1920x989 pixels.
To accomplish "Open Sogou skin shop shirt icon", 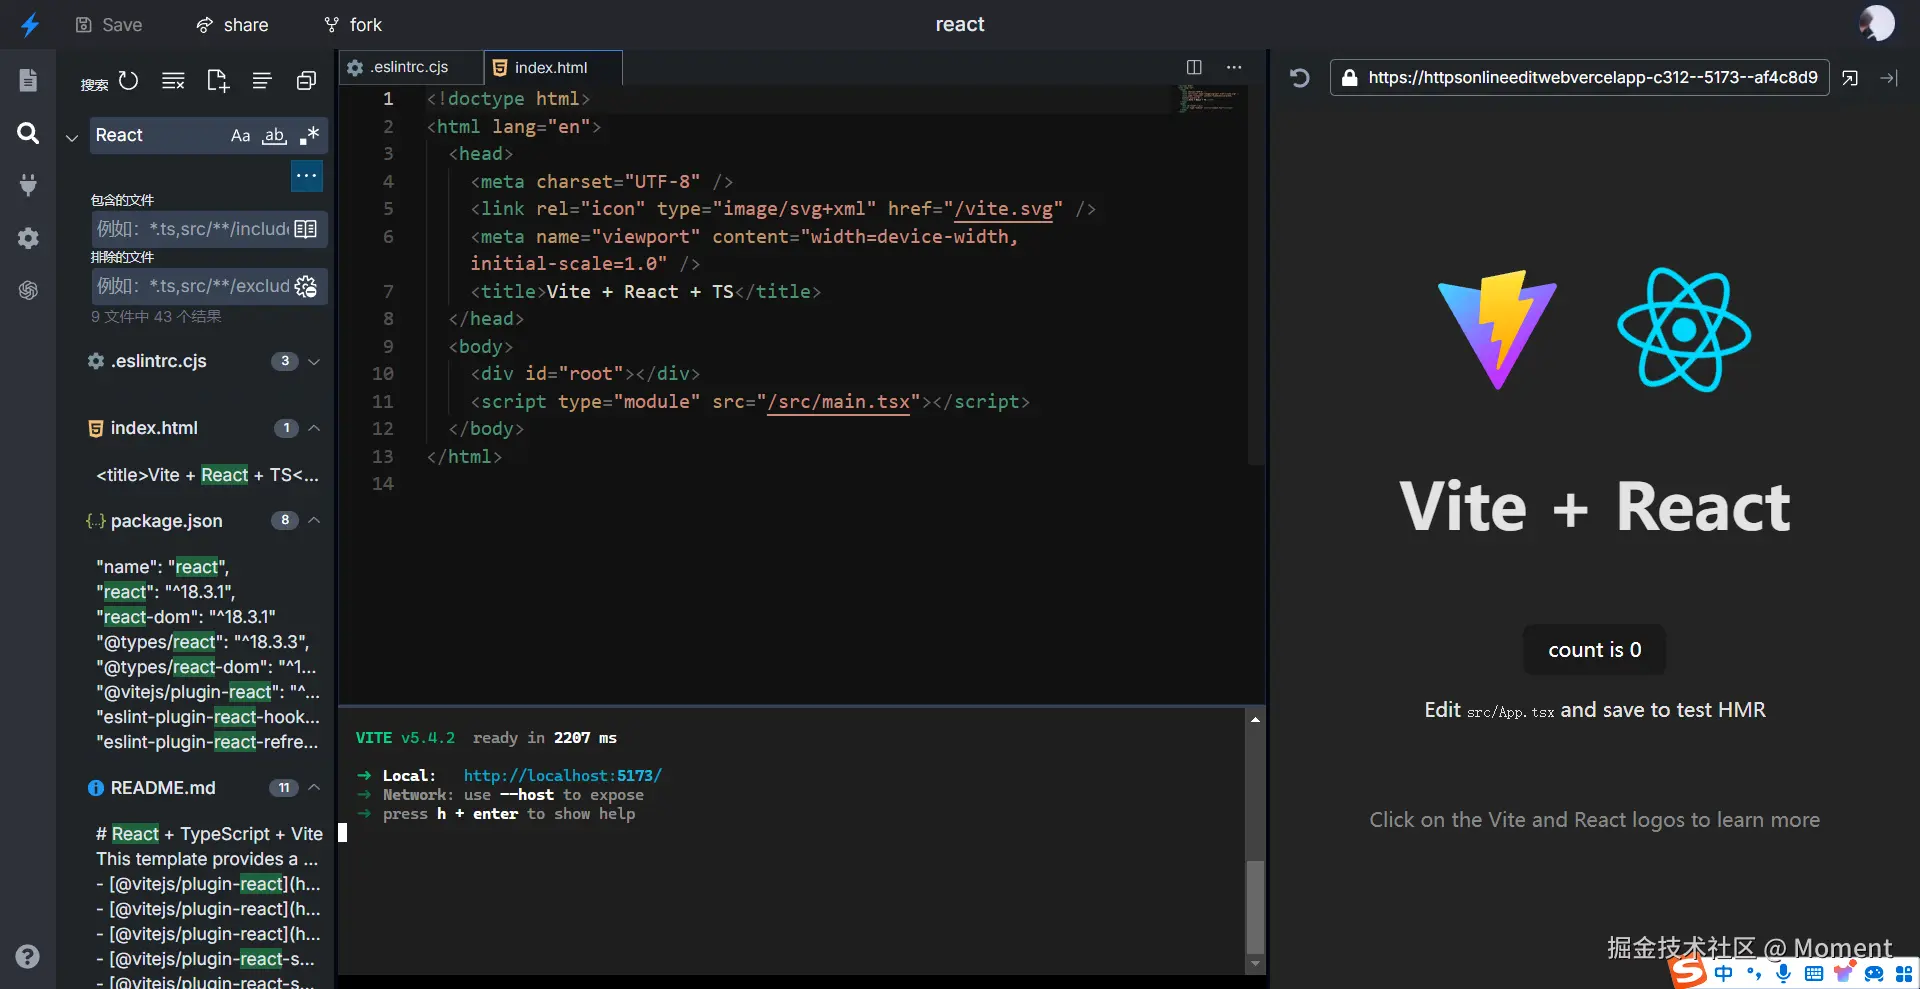I will pyautogui.click(x=1844, y=973).
